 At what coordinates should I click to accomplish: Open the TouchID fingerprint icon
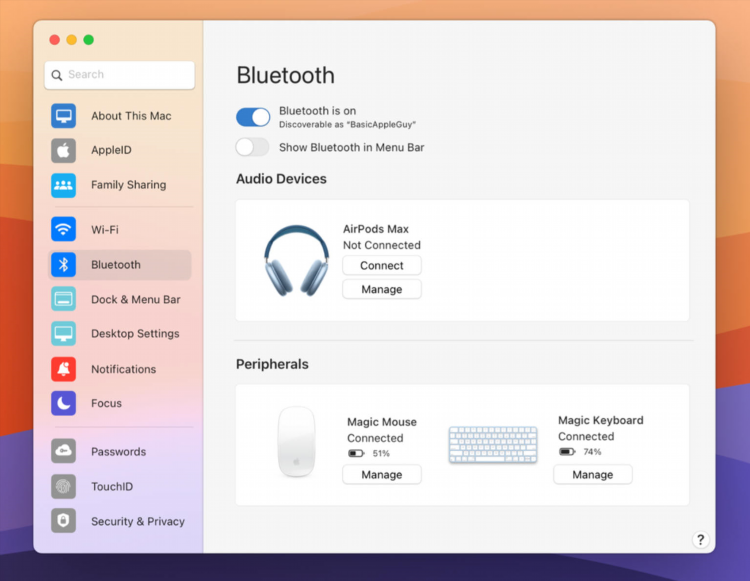[x=63, y=486]
